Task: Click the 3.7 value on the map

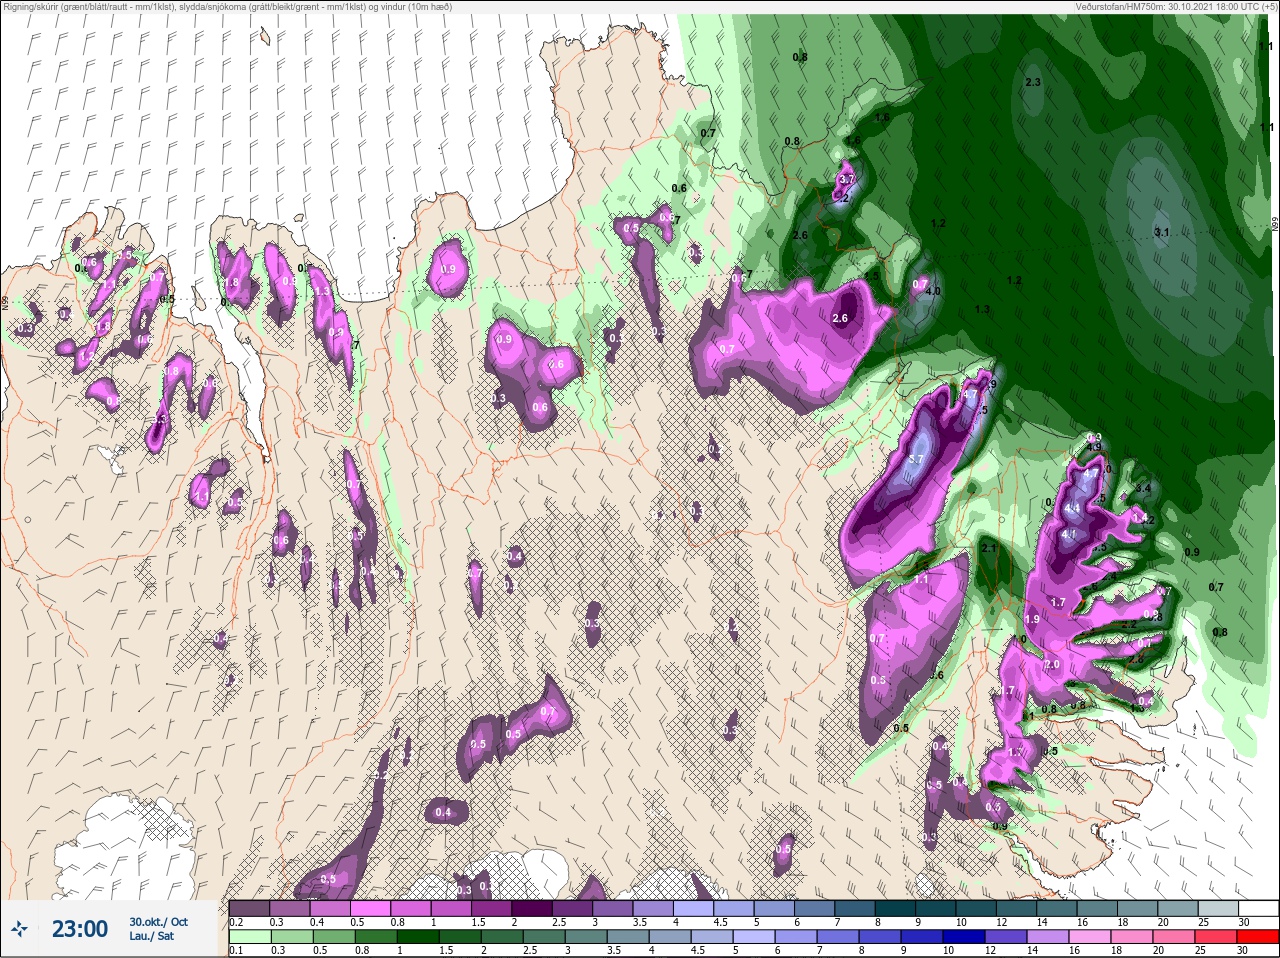Action: (847, 179)
